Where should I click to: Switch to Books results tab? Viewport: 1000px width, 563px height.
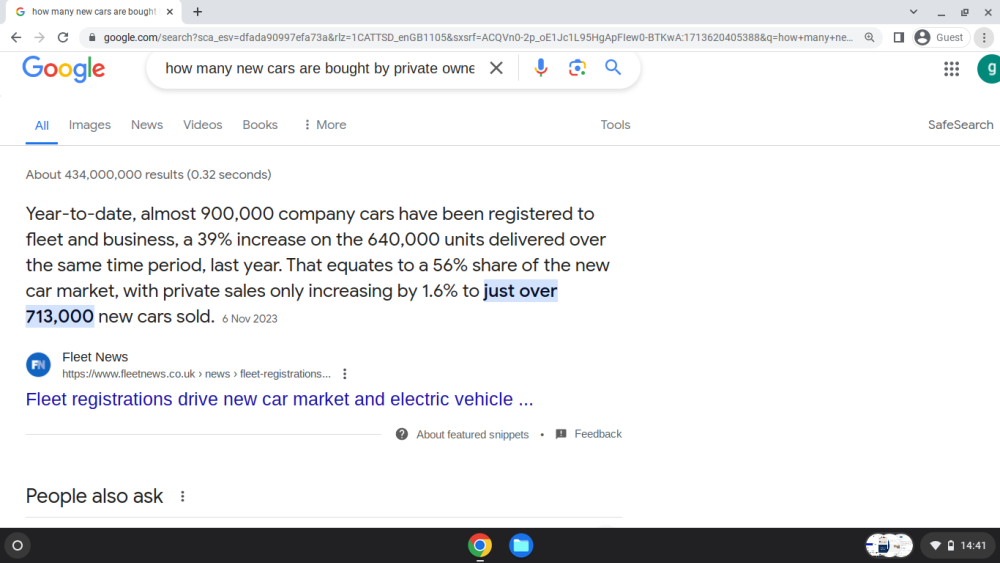(x=260, y=125)
